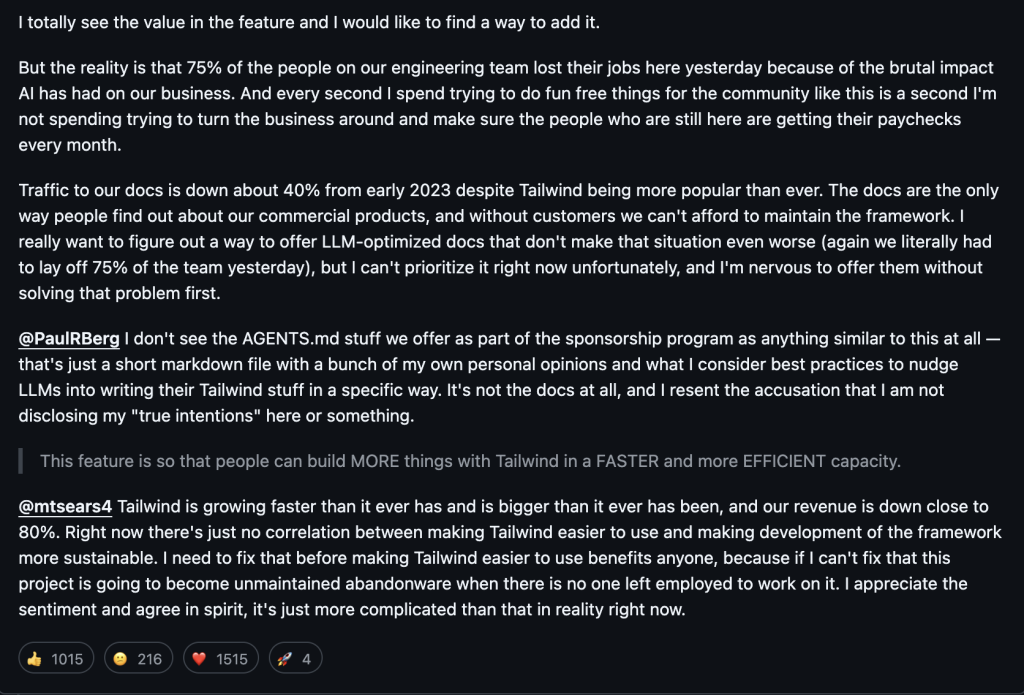This screenshot has height=695, width=1024.
Task: Click the confused face reaction with 216
Action: tap(138, 658)
